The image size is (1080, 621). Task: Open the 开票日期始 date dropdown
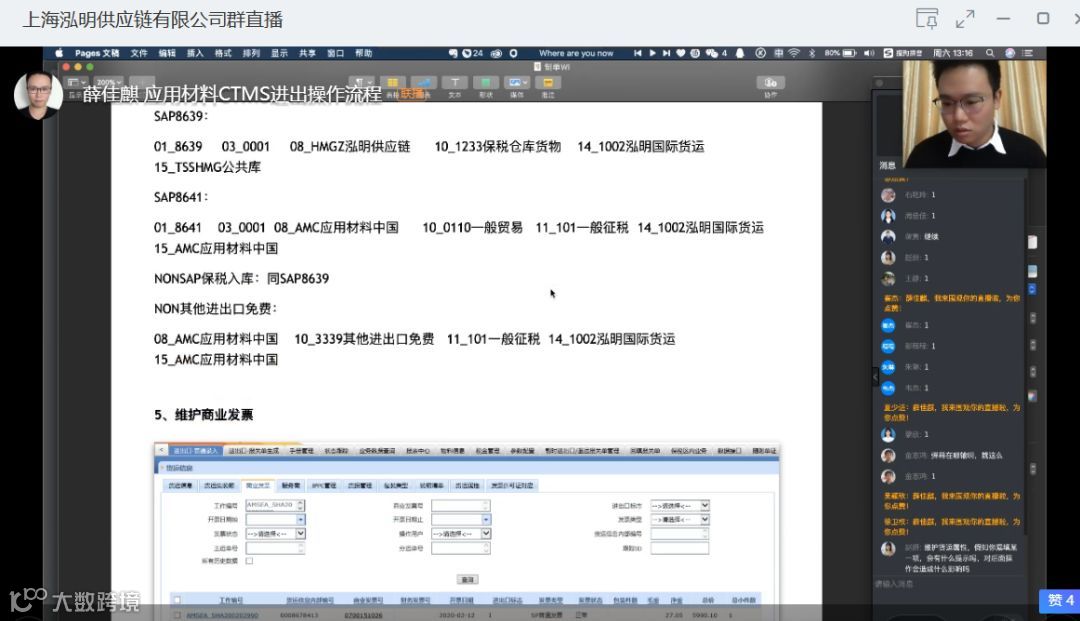point(301,520)
